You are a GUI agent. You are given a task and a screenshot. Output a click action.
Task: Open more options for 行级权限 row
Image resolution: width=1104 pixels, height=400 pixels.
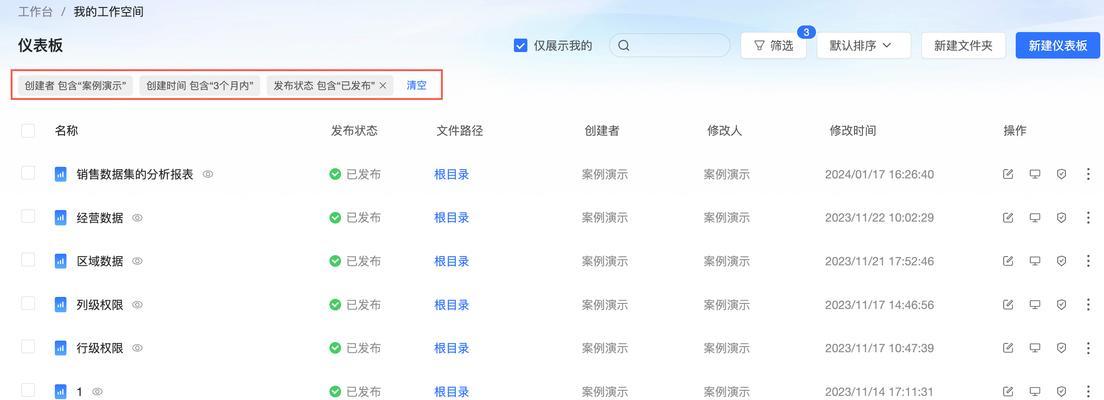[x=1089, y=348]
